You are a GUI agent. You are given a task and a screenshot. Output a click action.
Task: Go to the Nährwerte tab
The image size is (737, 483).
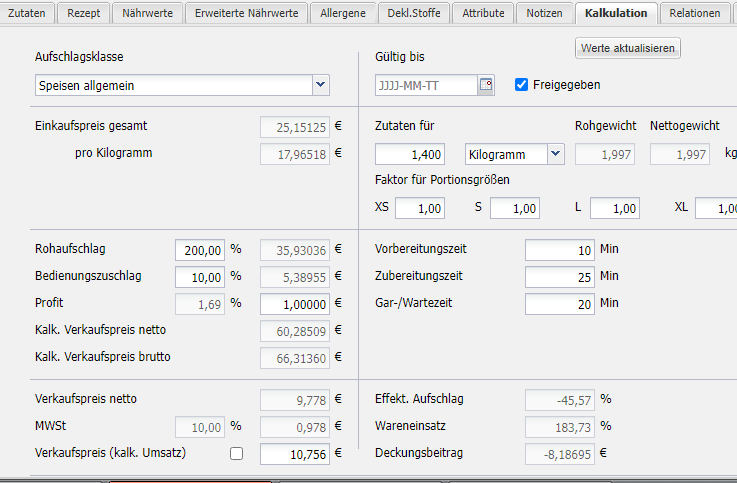146,13
